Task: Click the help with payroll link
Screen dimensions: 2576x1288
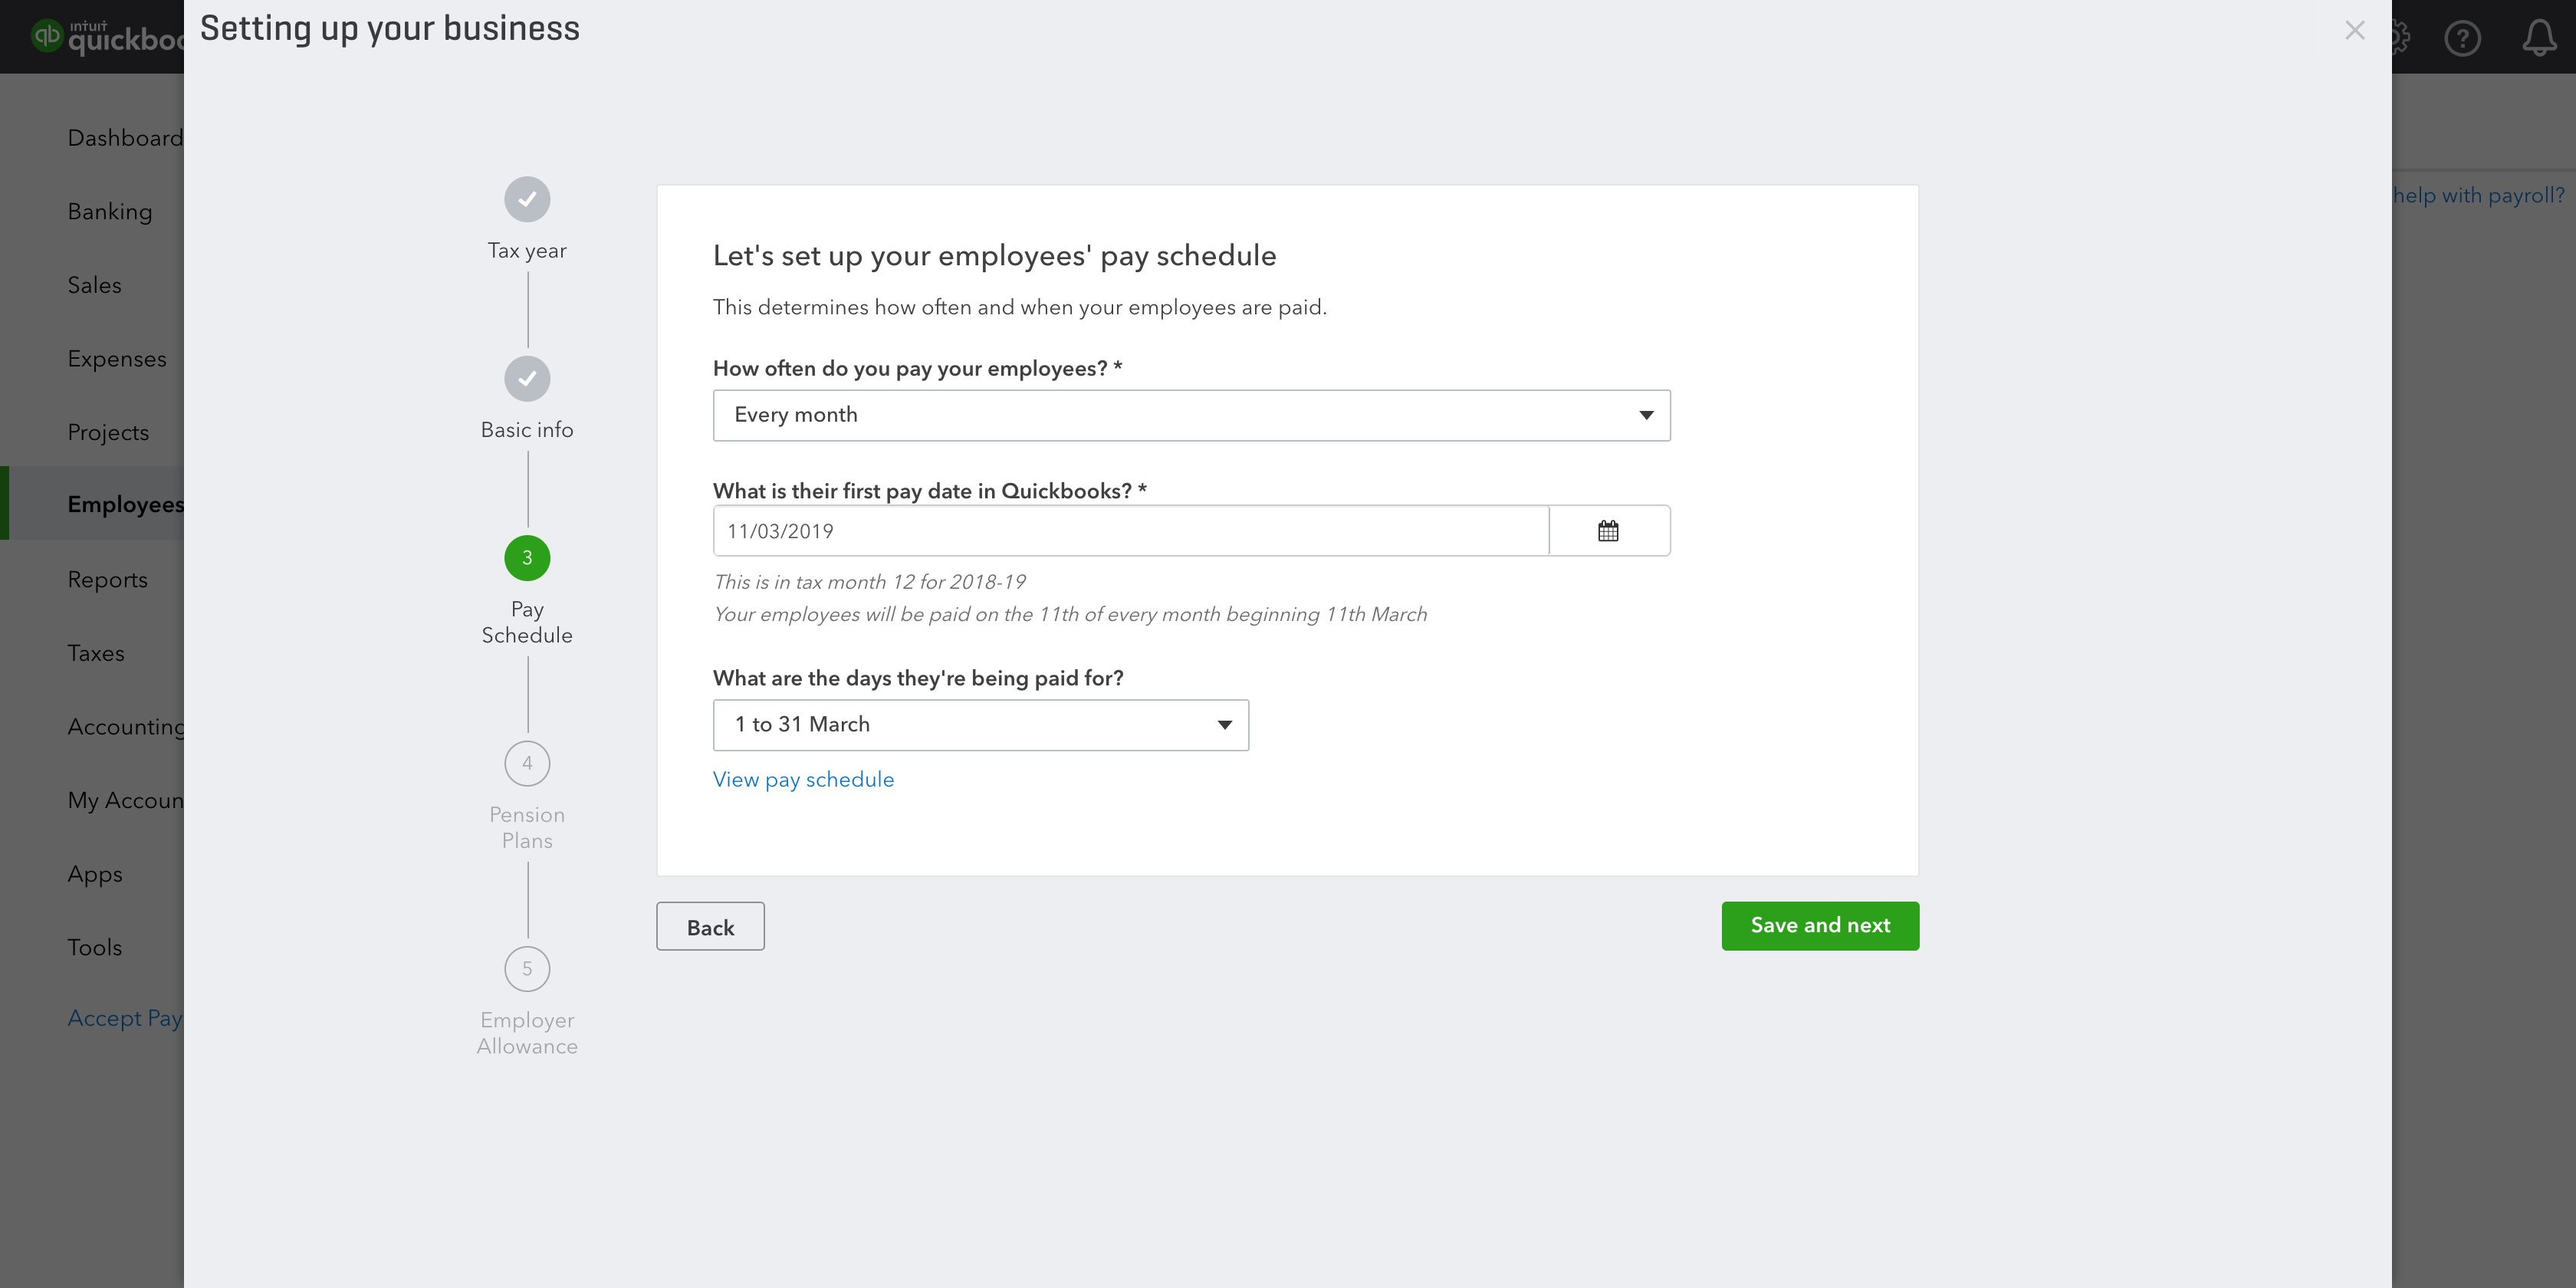Action: 2479,196
